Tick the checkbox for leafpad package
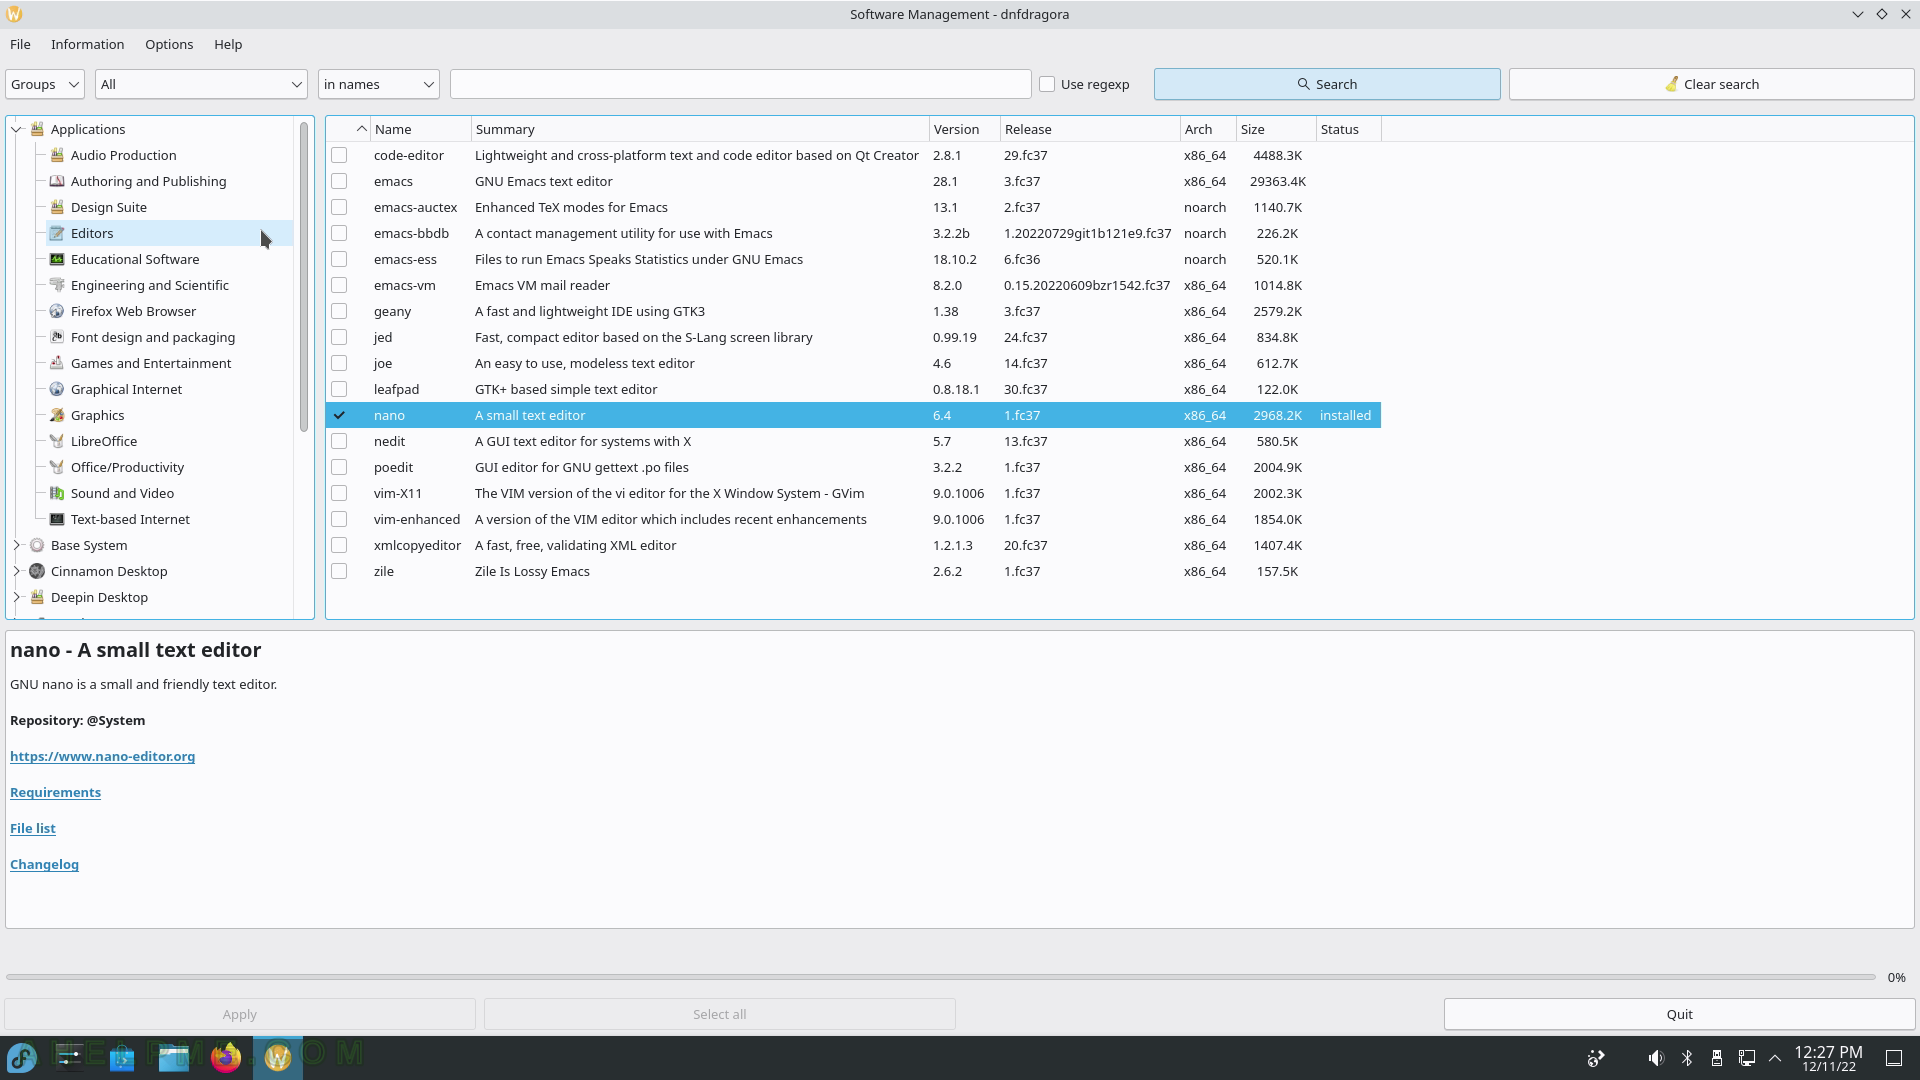 339,389
